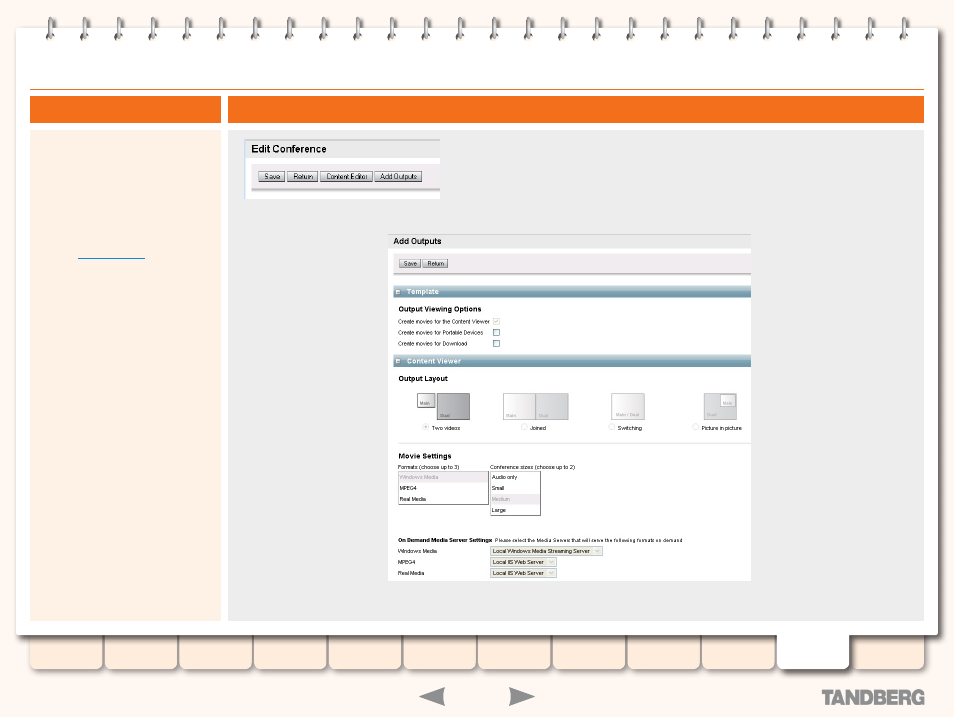Click Return in Add Outputs panel
The width and height of the screenshot is (954, 717).
tap(435, 264)
